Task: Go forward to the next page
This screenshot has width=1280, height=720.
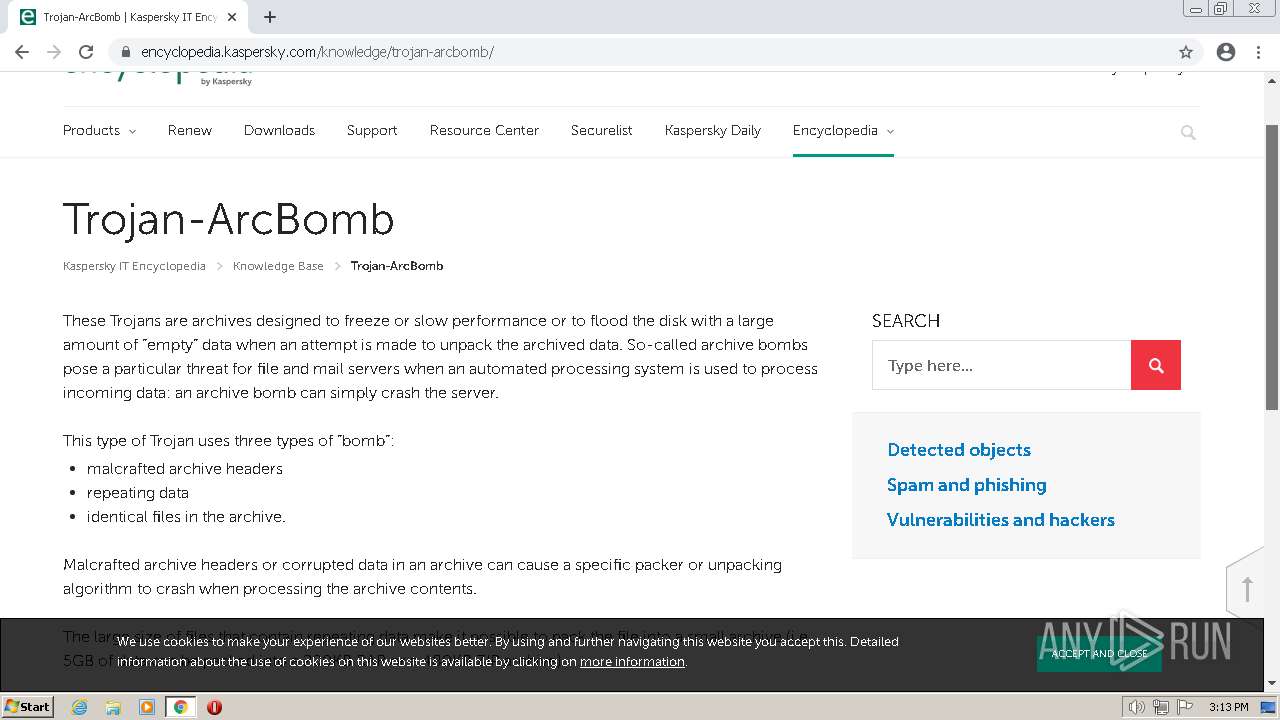Action: 54,52
